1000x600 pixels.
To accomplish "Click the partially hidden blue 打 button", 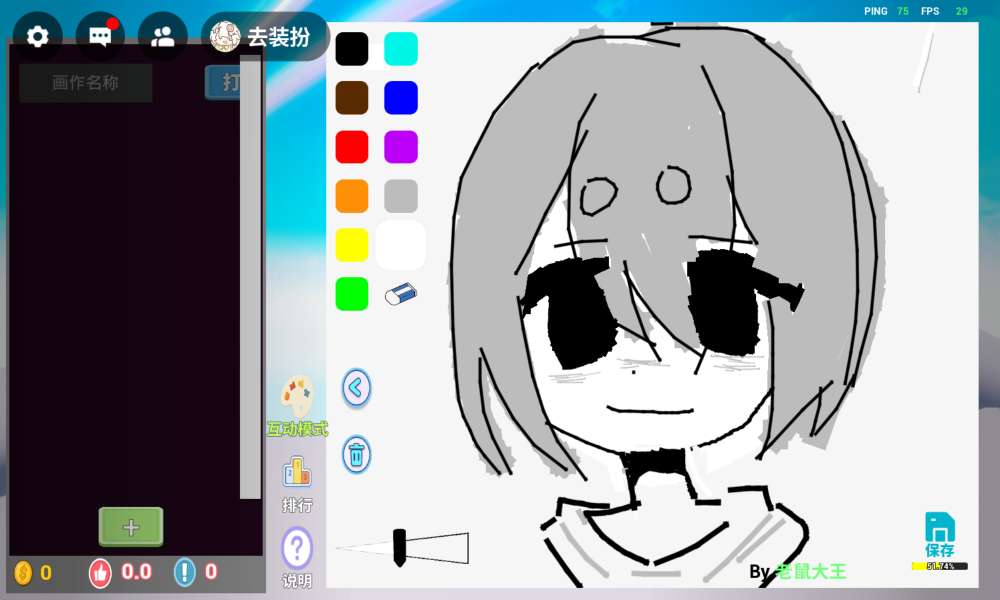I will tap(223, 82).
